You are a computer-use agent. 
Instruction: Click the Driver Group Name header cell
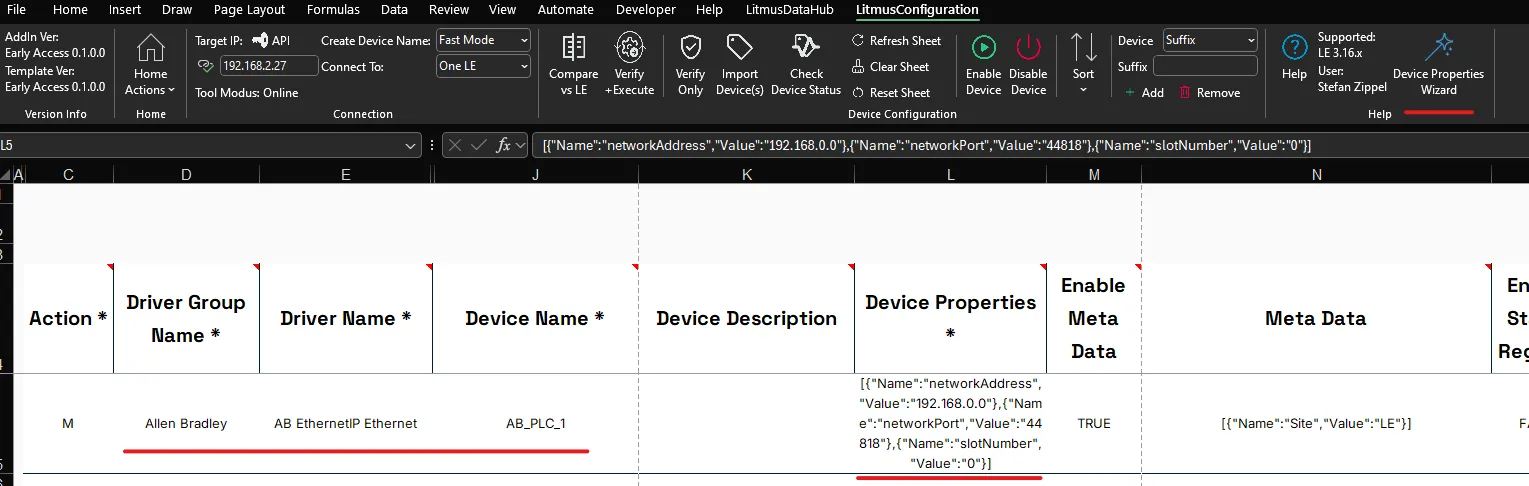(186, 319)
